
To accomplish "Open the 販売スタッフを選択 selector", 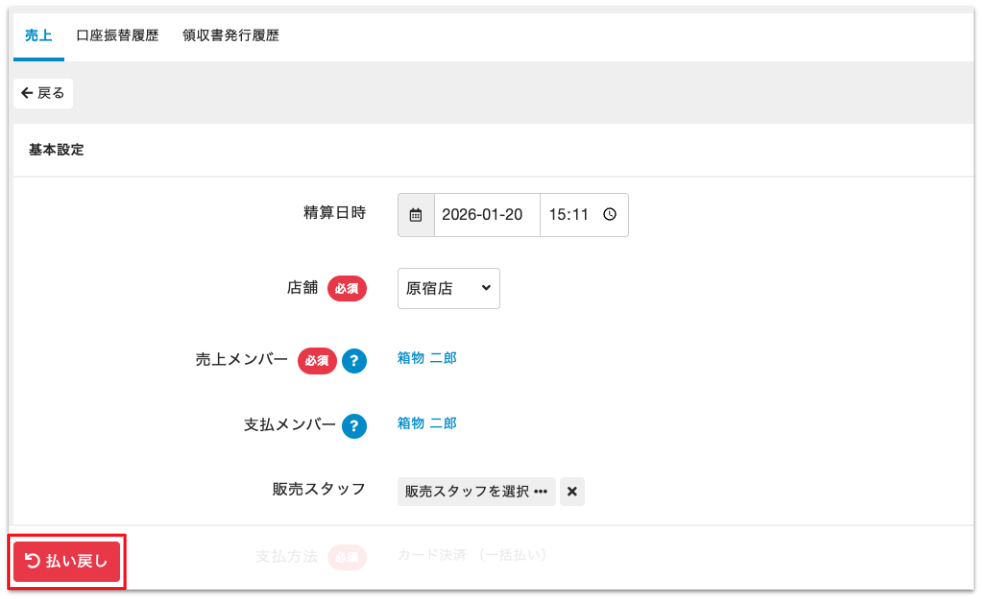I will pos(476,492).
